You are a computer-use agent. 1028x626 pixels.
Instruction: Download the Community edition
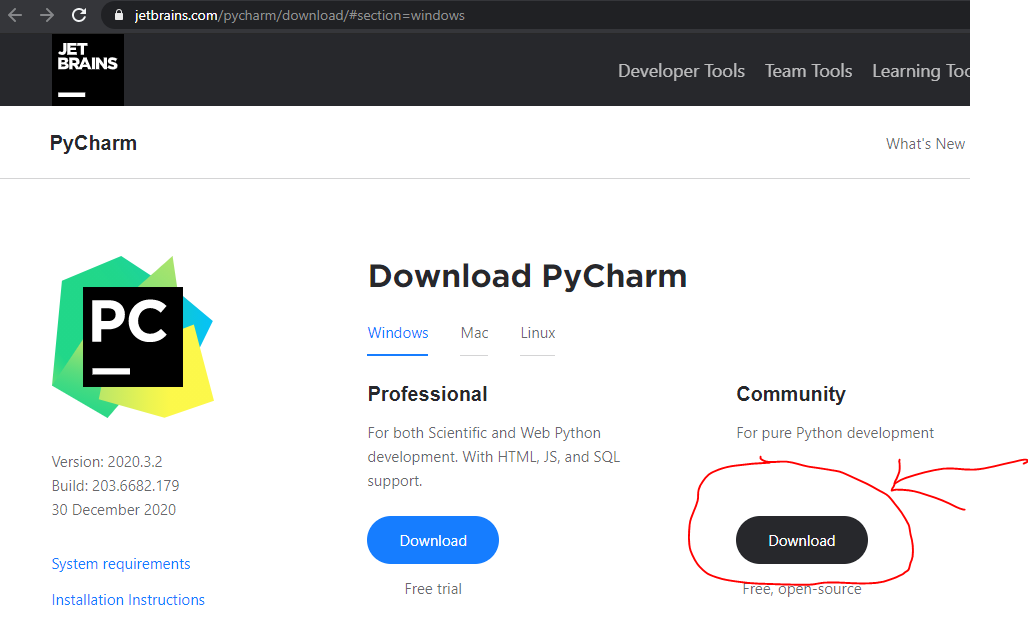pos(802,540)
